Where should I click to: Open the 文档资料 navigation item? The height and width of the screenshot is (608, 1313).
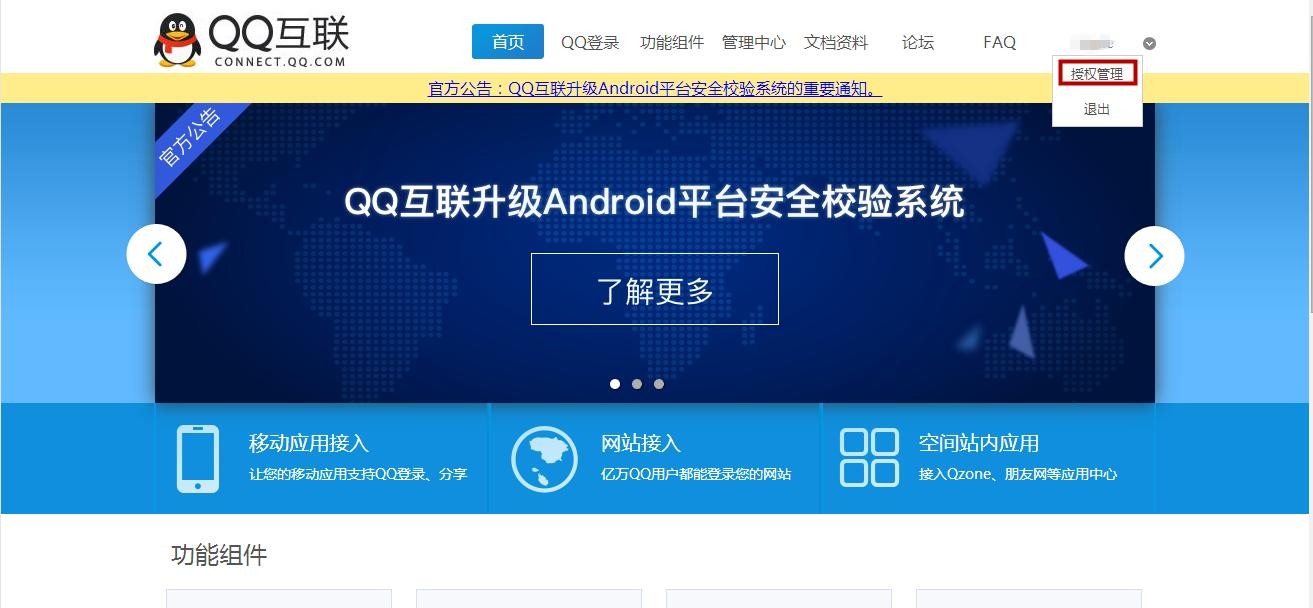tap(836, 42)
